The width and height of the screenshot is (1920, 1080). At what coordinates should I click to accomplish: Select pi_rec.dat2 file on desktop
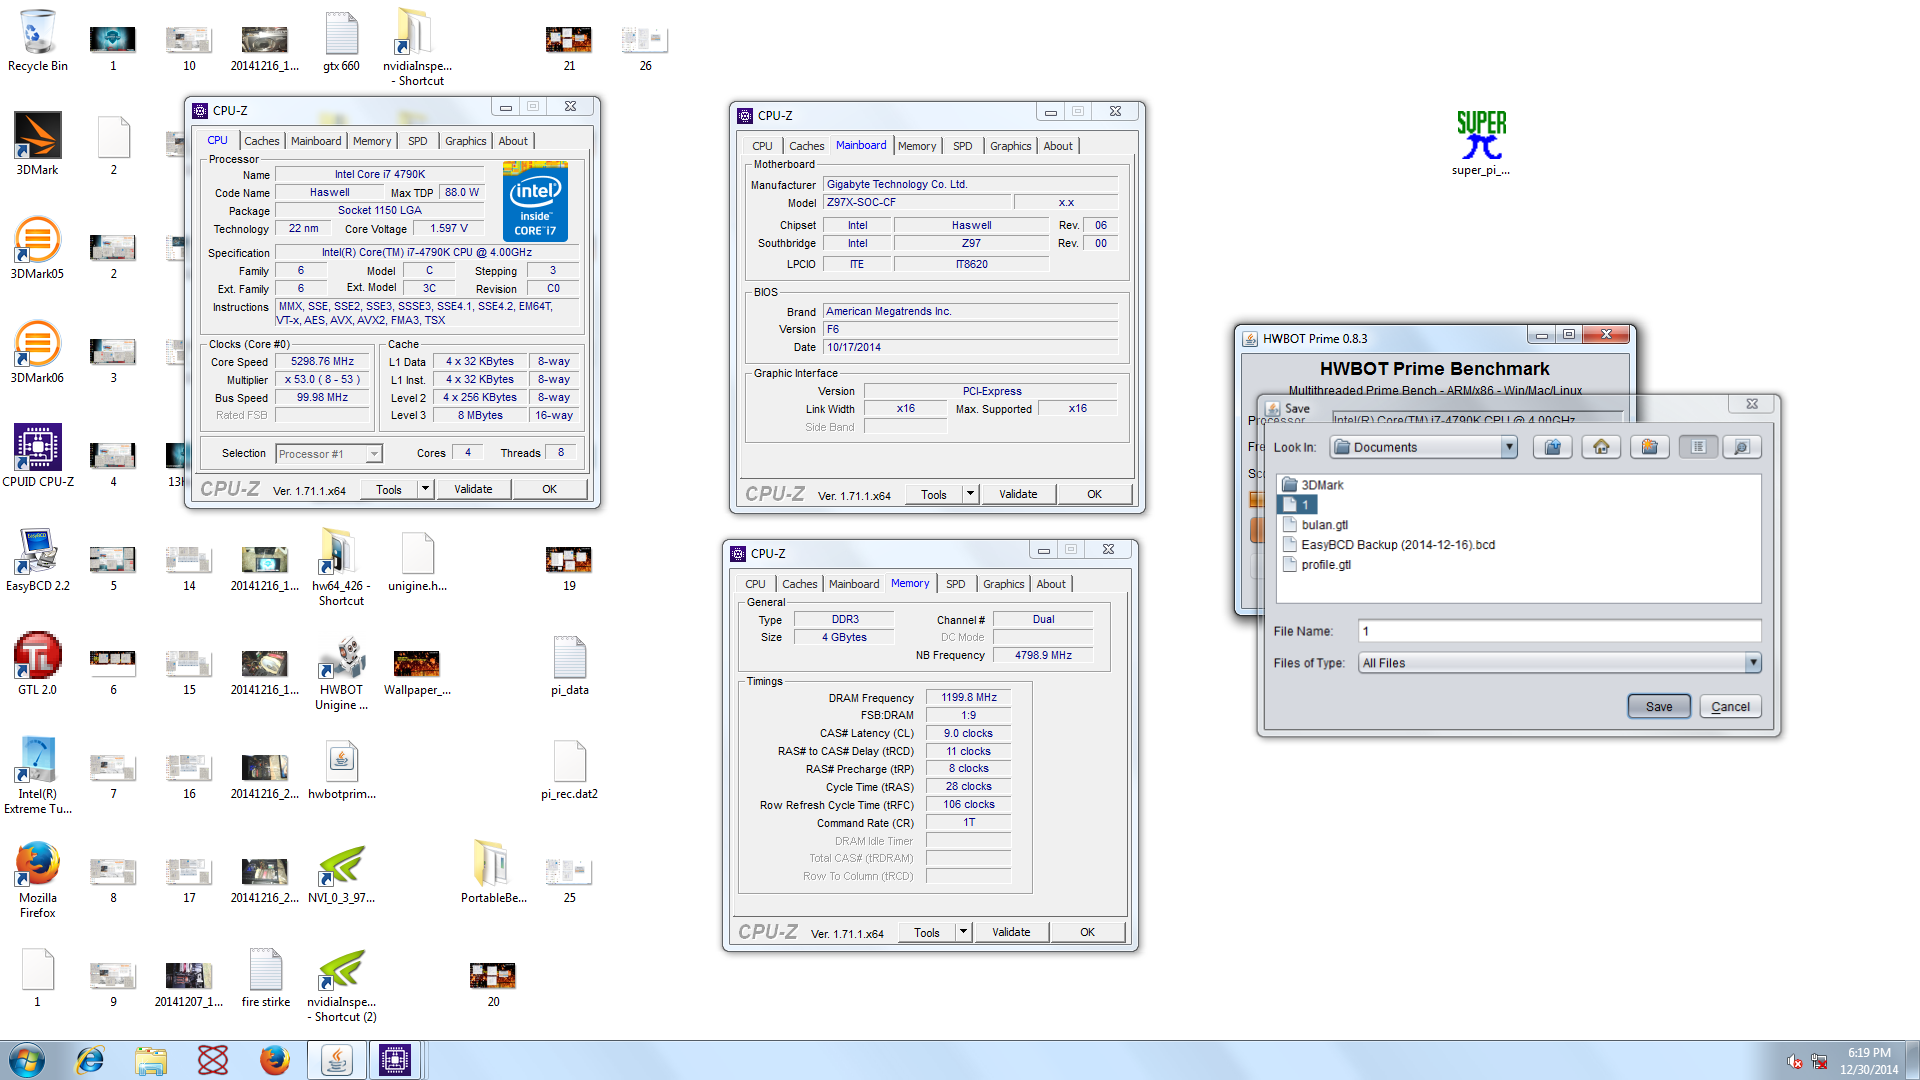[x=569, y=769]
